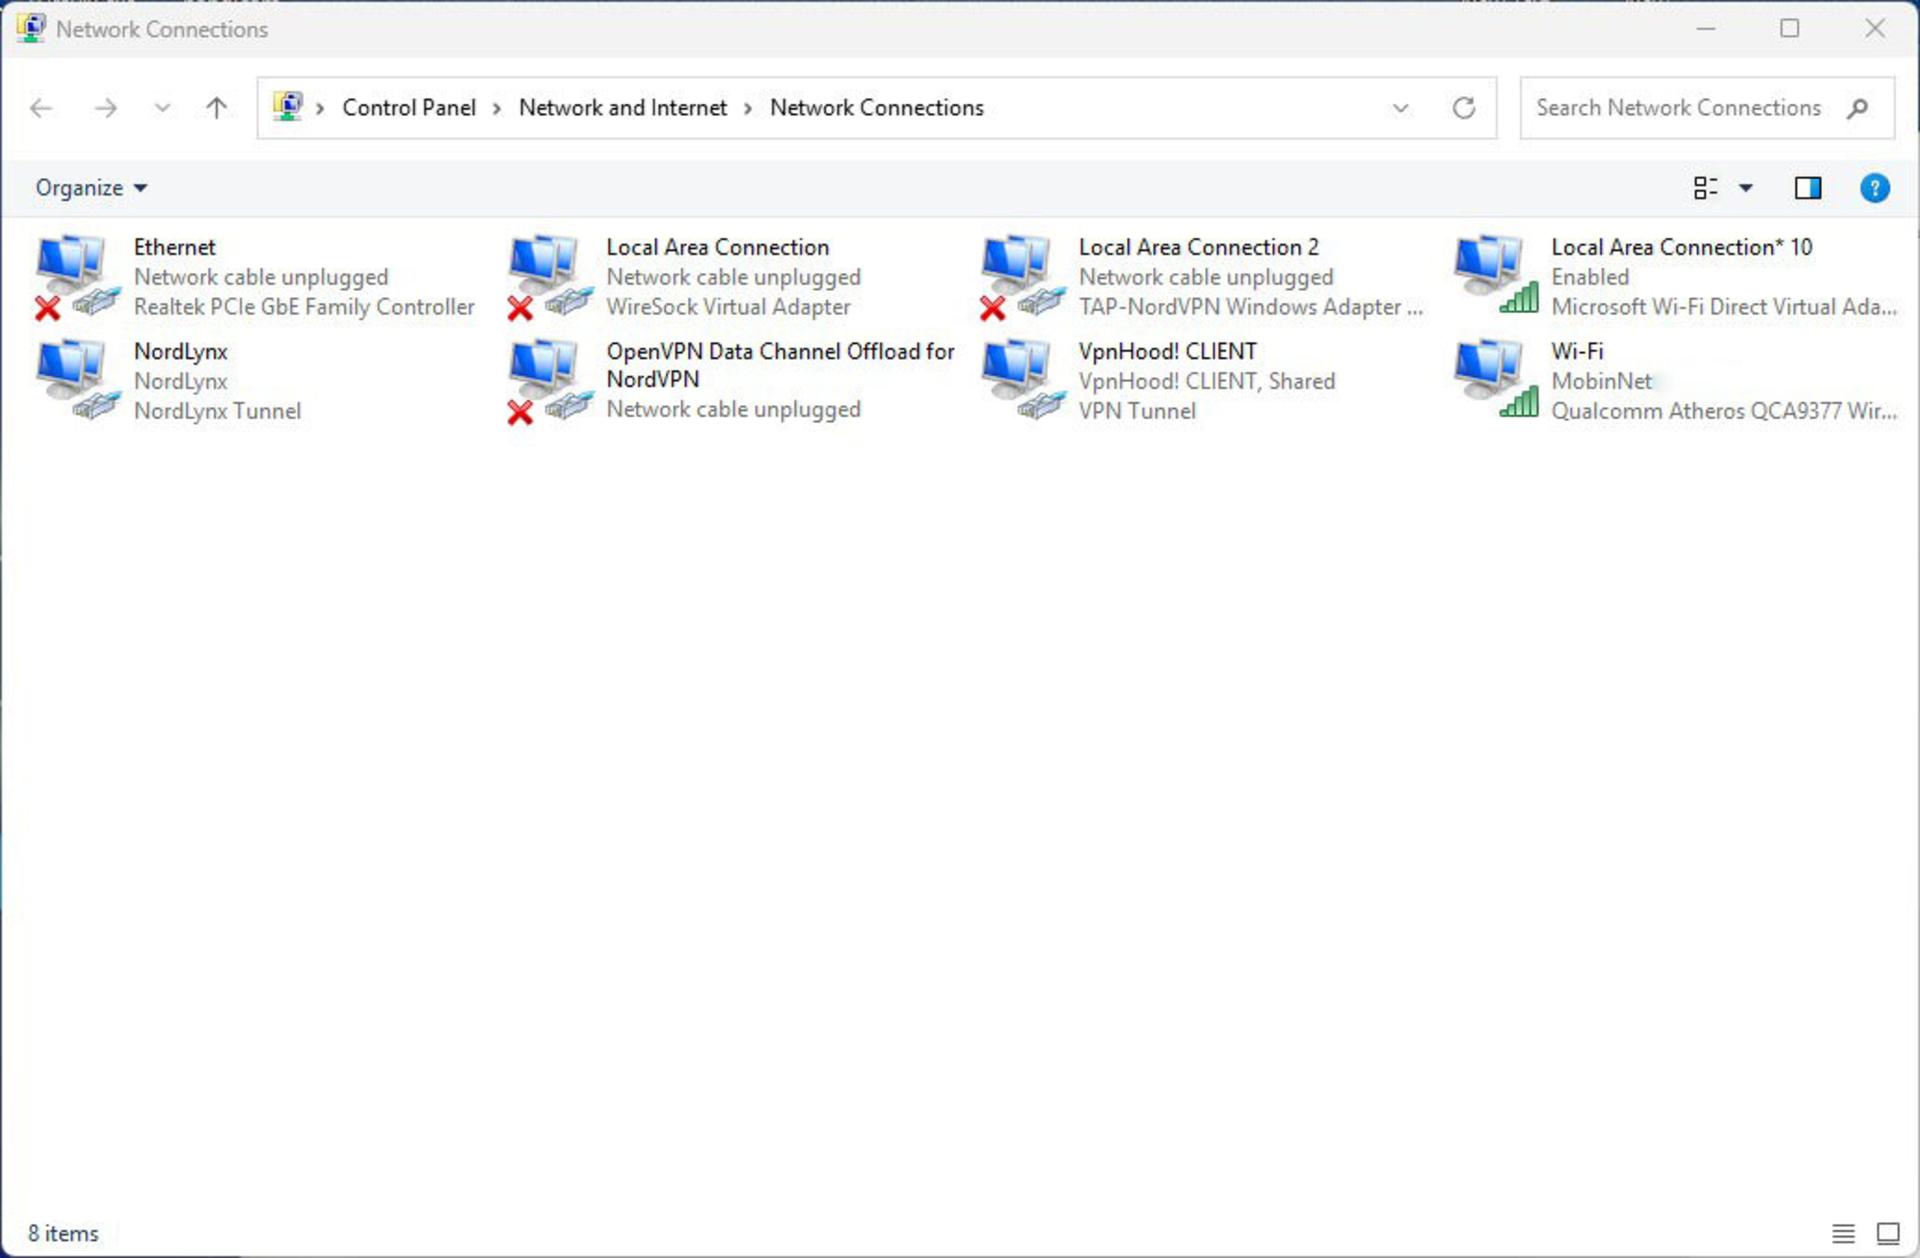Expand chevron after Network and Internet
This screenshot has width=1920, height=1258.
pyautogui.click(x=748, y=108)
